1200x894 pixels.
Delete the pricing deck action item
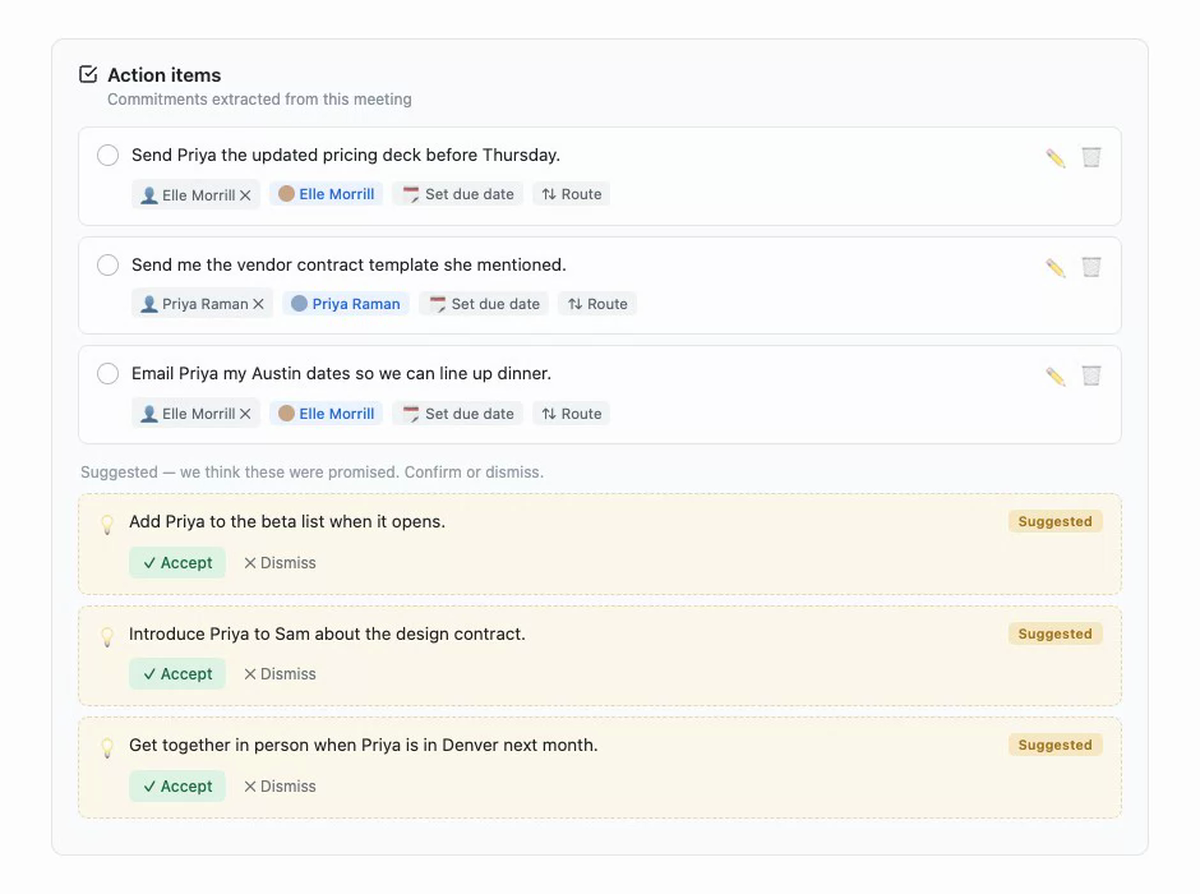1091,158
